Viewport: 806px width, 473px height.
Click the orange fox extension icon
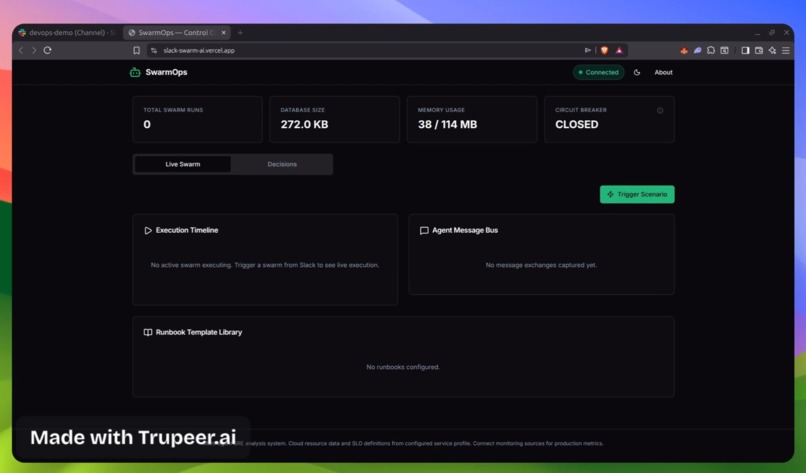point(684,50)
